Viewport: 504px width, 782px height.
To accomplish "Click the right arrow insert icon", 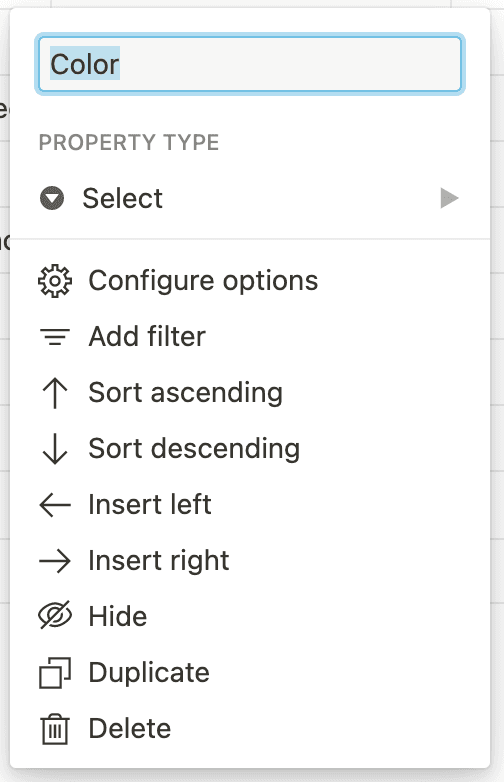I will tap(55, 561).
